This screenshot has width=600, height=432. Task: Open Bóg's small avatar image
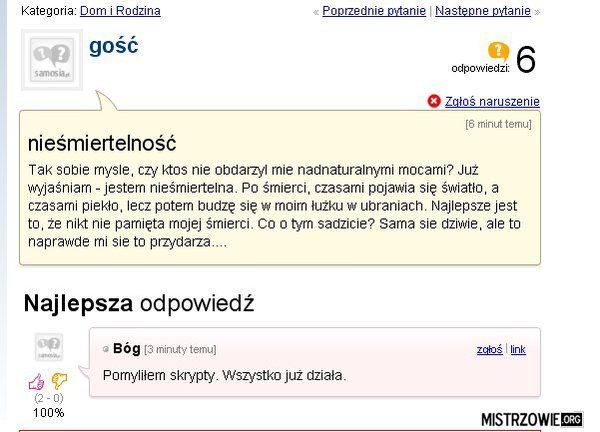(49, 347)
